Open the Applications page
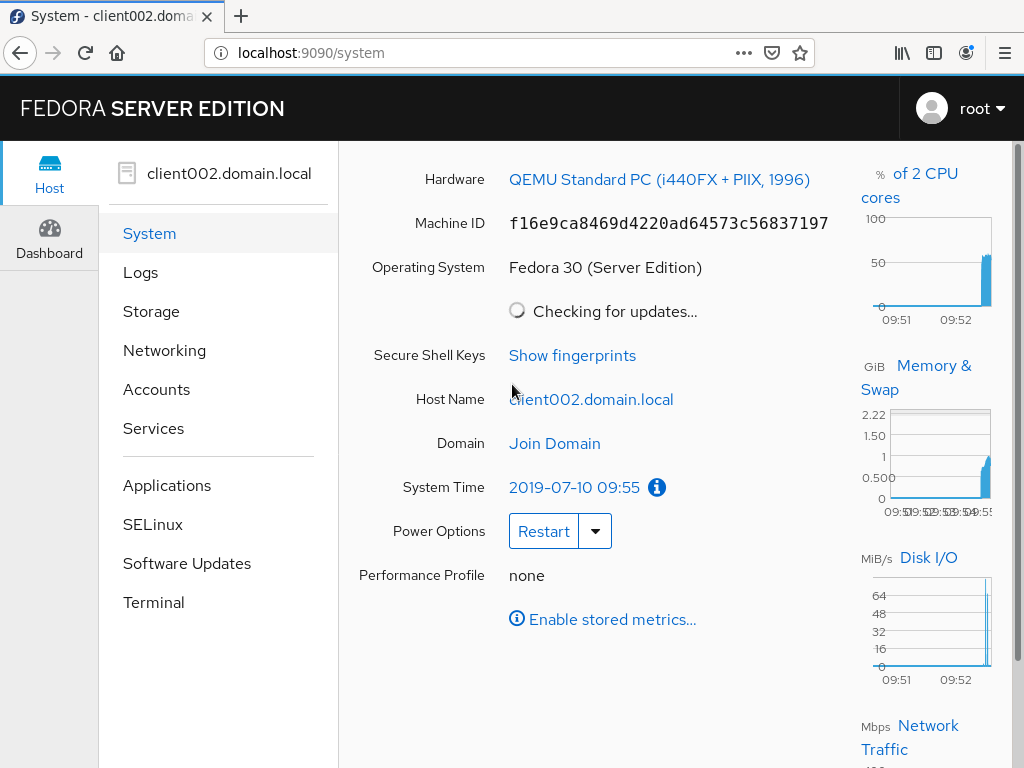This screenshot has height=768, width=1024. click(219, 485)
